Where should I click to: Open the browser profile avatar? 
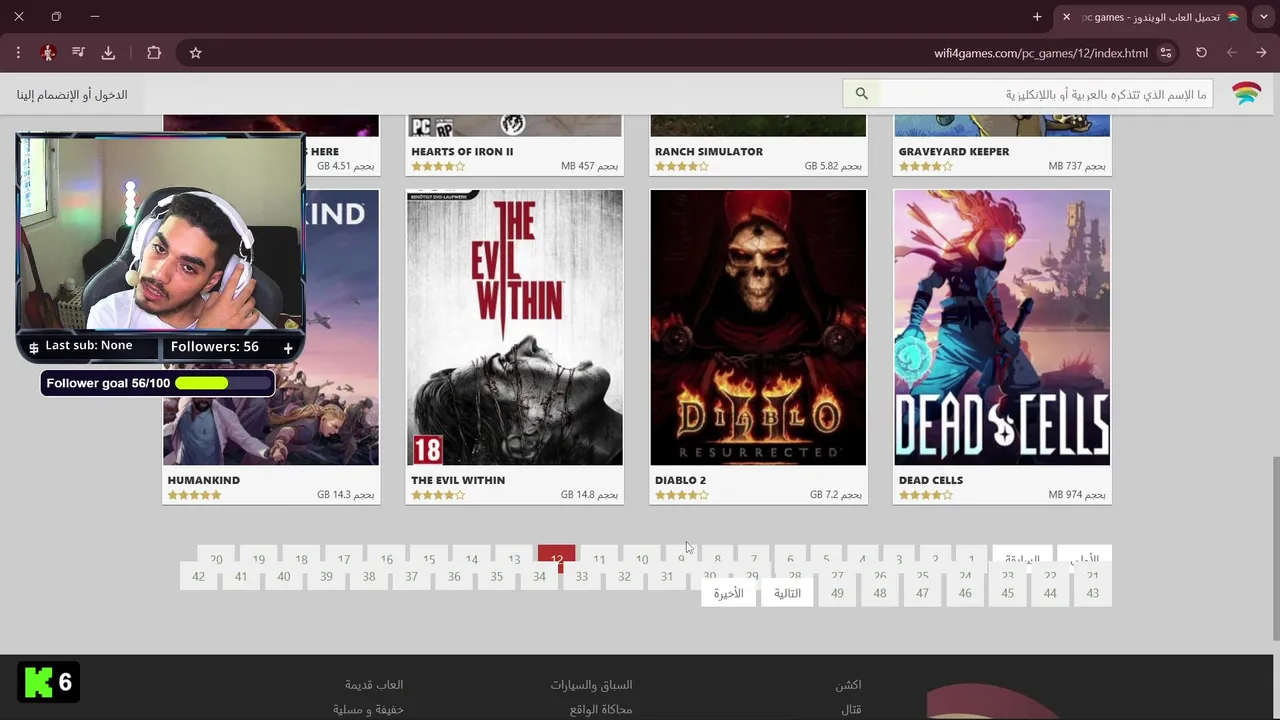48,53
